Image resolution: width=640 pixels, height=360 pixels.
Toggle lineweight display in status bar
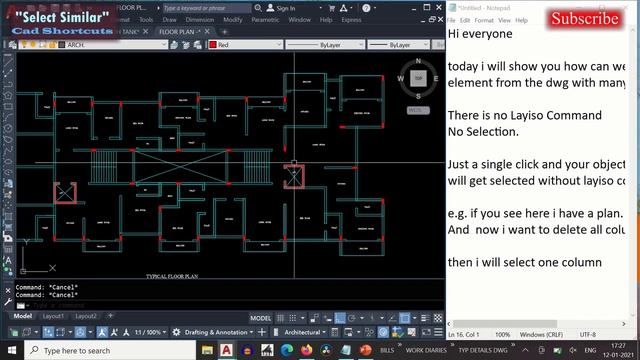click(425, 318)
